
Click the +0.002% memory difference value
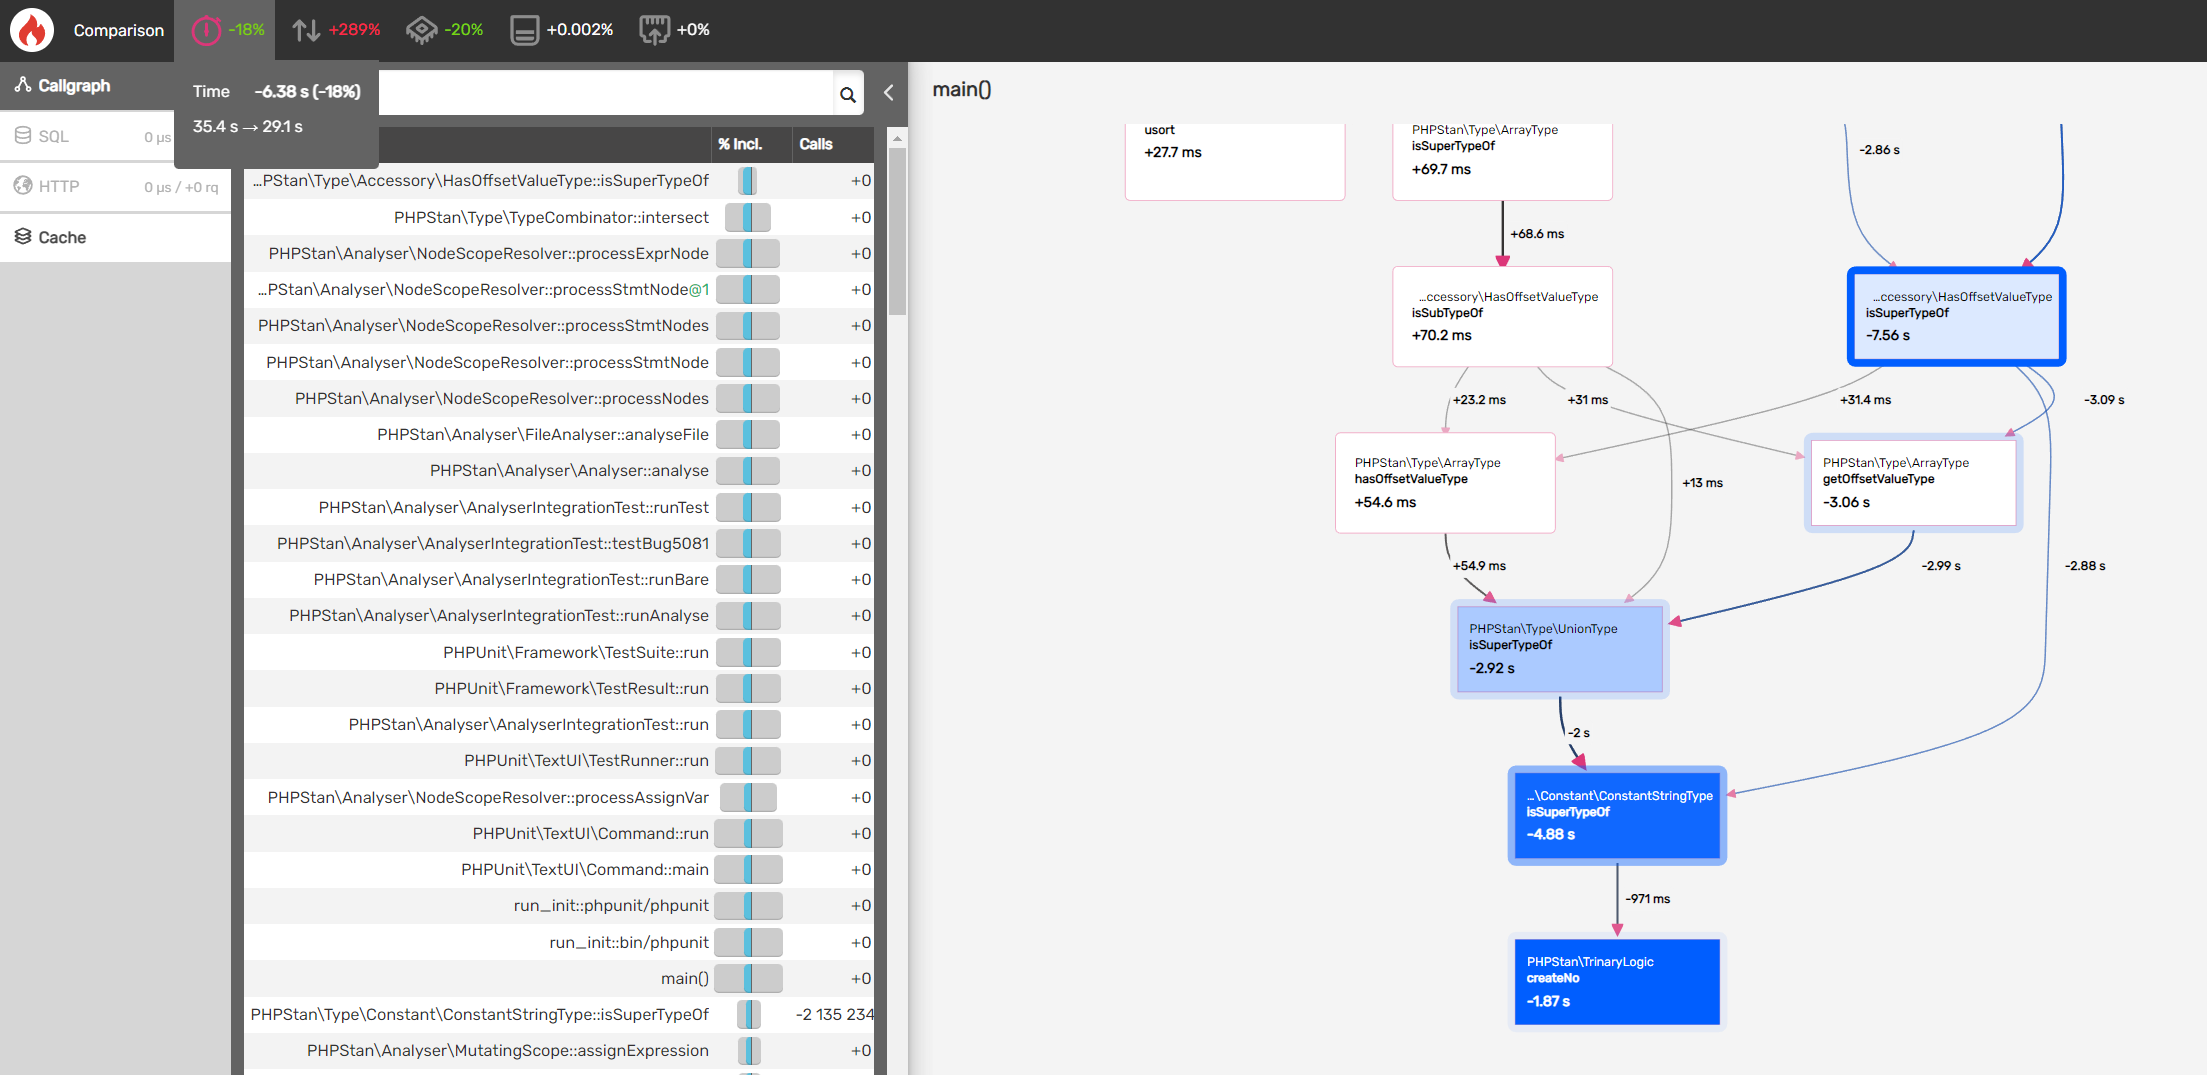pos(580,30)
